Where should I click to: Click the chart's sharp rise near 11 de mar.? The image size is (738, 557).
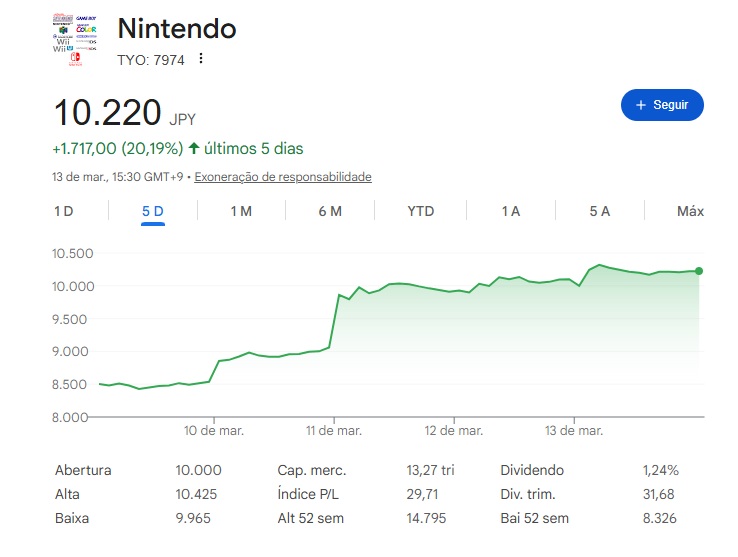point(334,320)
